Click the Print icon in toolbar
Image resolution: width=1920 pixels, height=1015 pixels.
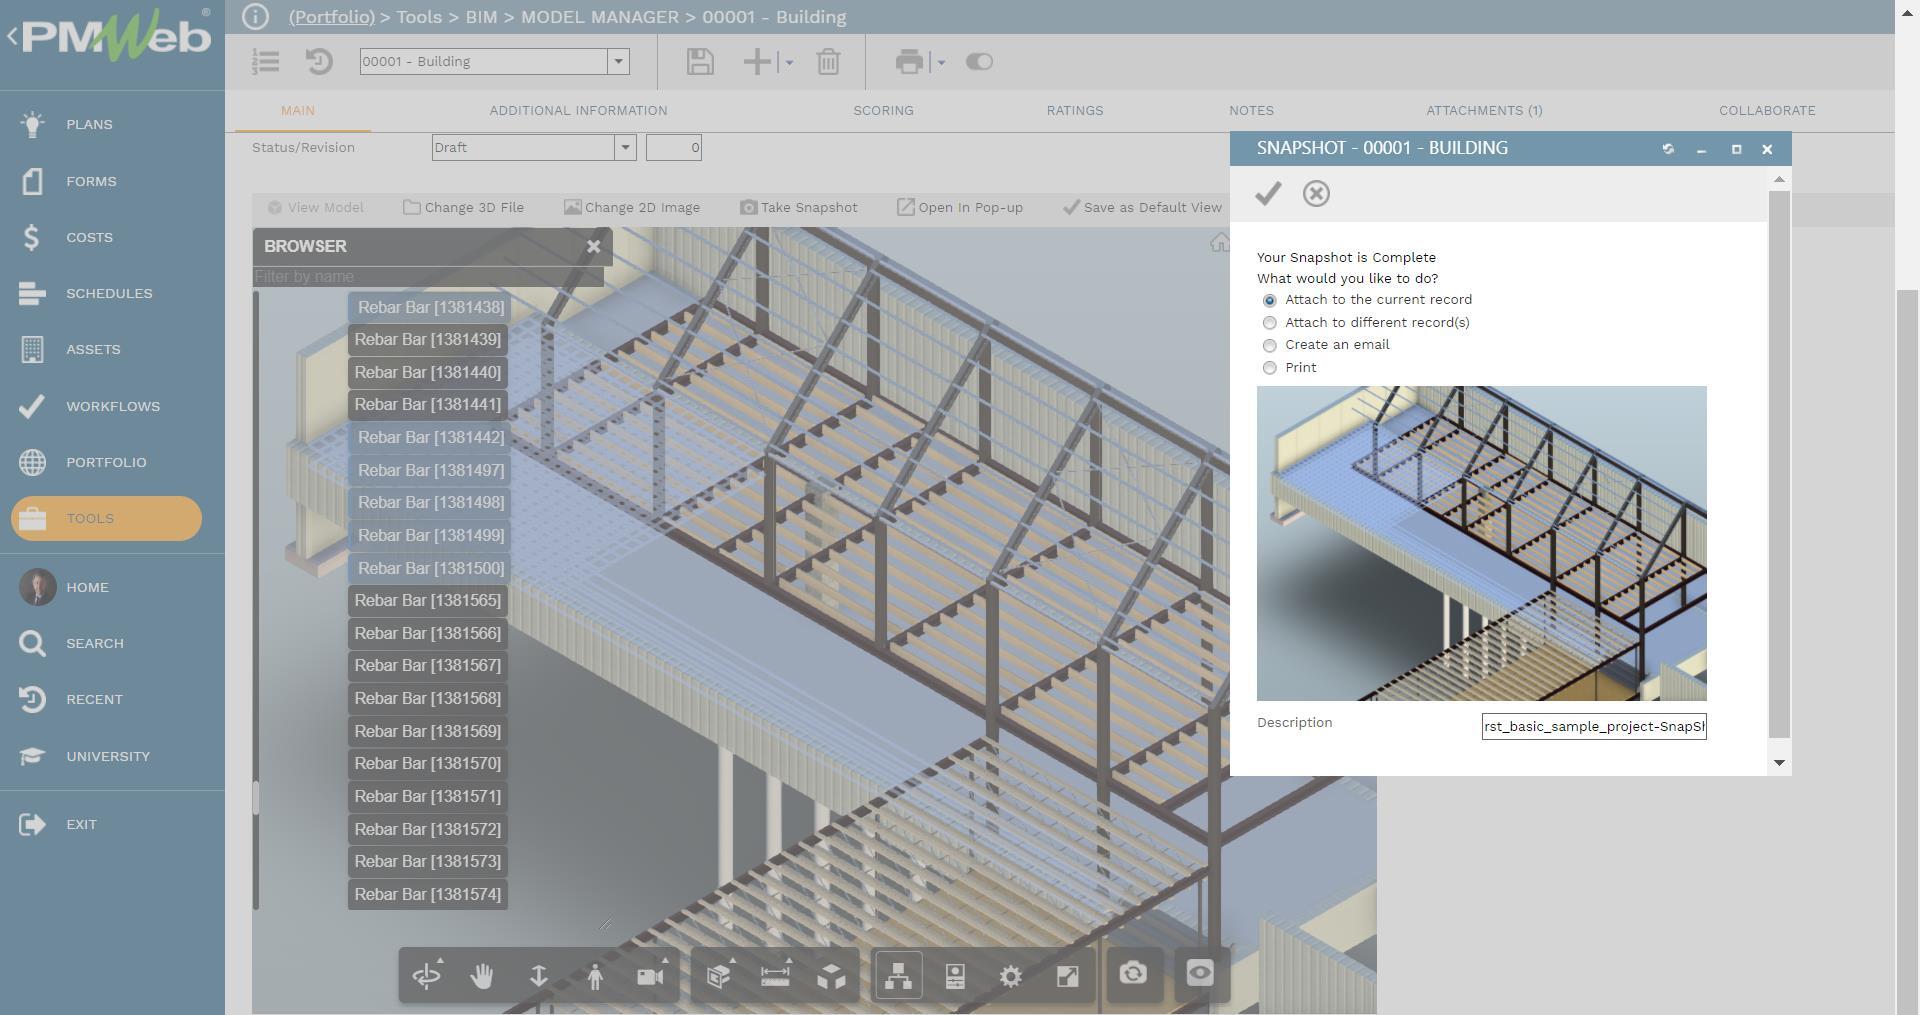[x=909, y=62]
